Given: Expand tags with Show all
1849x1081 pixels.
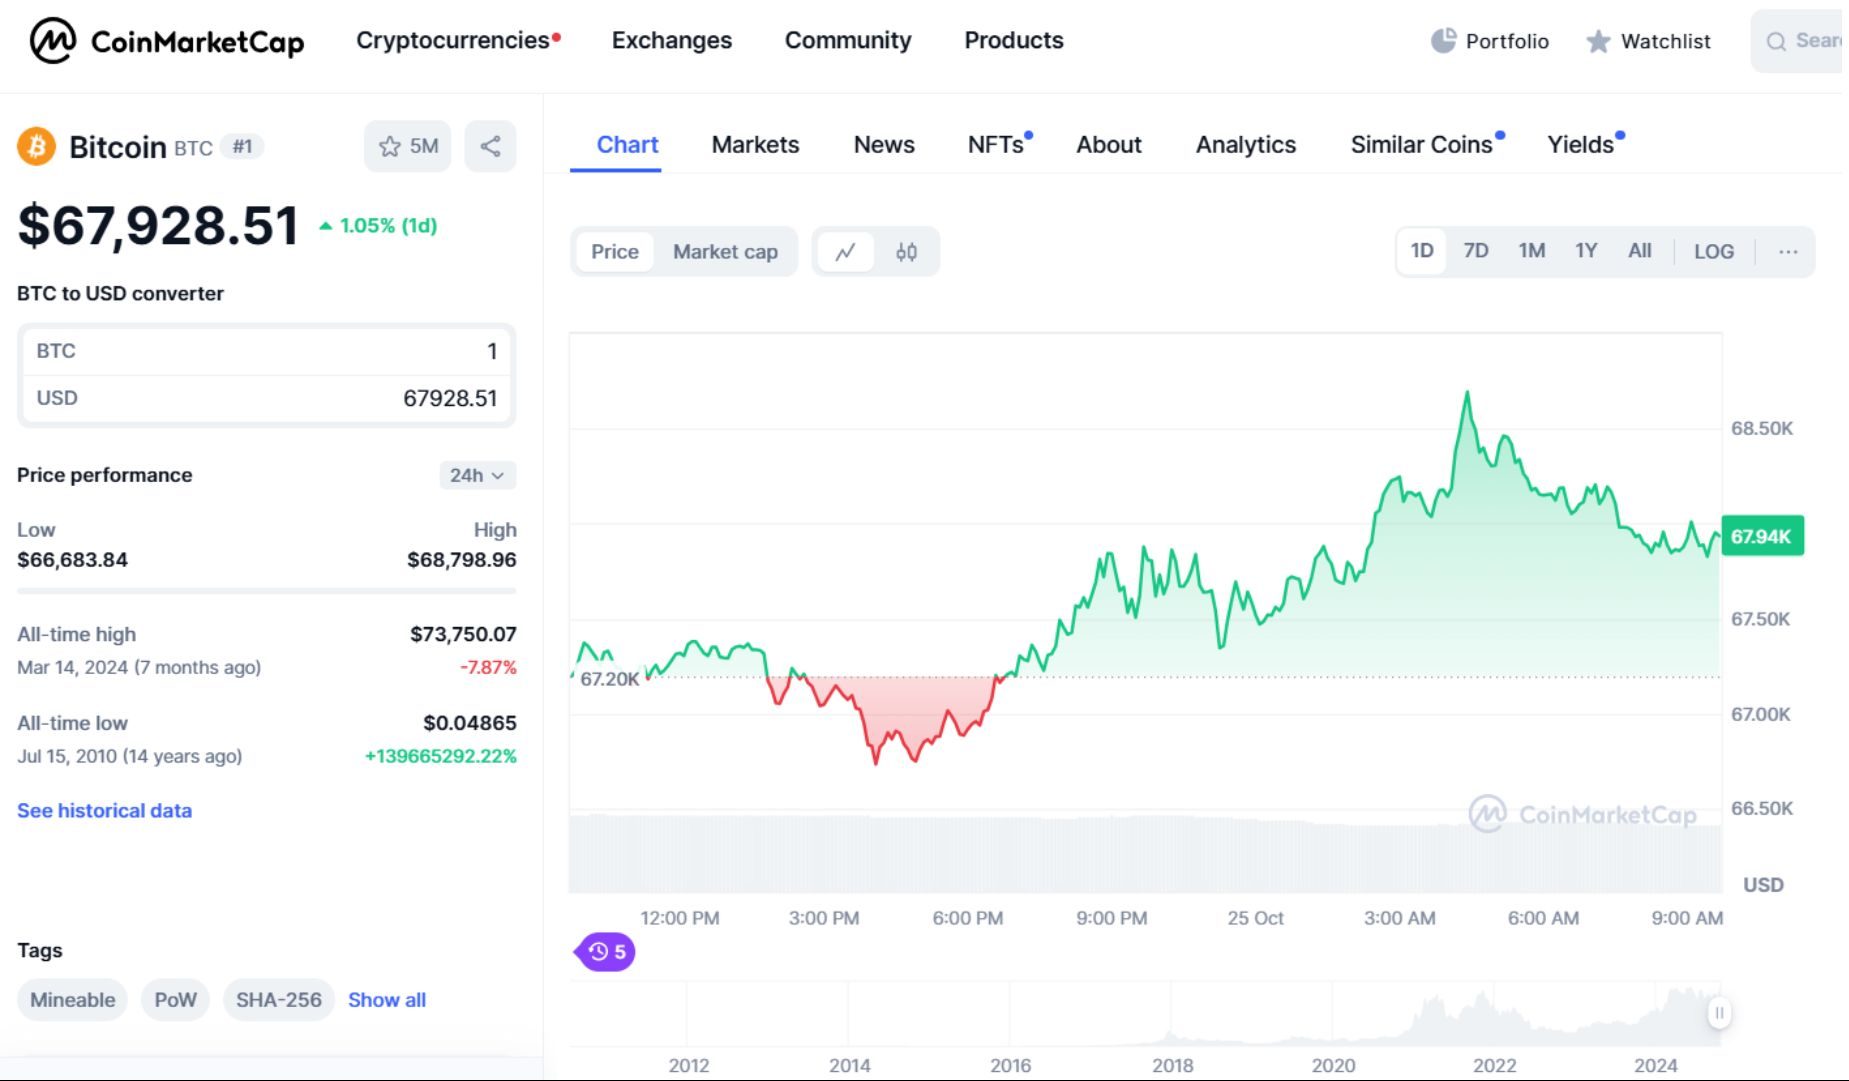Looking at the screenshot, I should (x=386, y=1000).
